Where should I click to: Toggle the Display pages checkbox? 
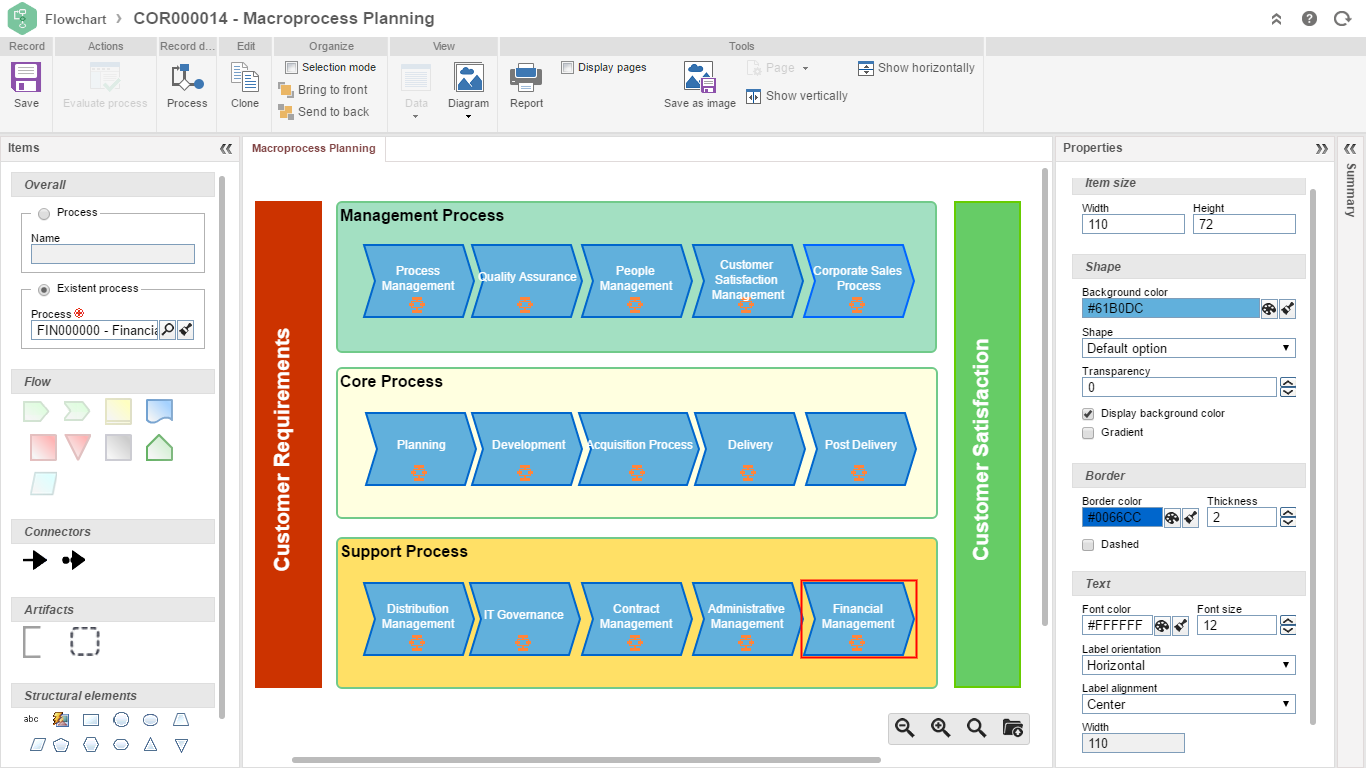568,68
